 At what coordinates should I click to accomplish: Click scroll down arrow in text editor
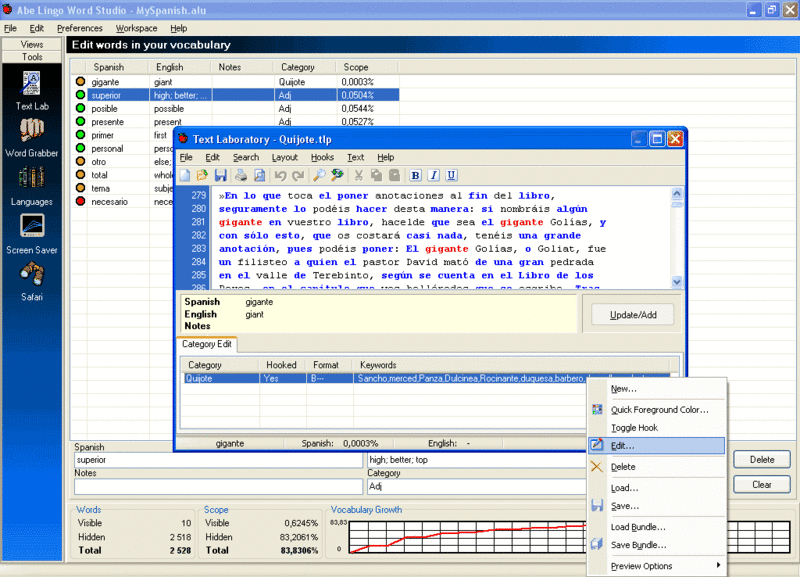tap(677, 282)
